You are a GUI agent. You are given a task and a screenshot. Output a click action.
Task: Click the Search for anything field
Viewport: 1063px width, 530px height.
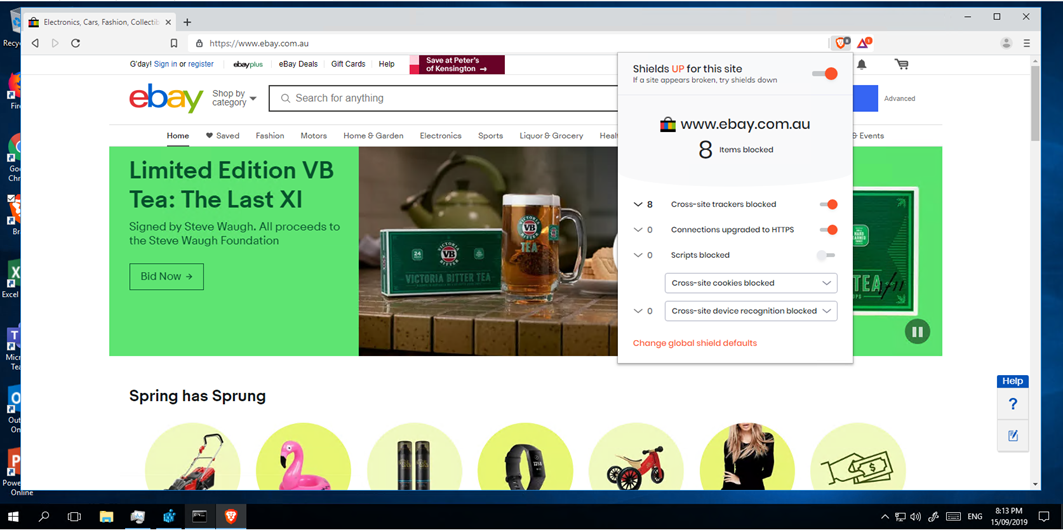coord(443,98)
